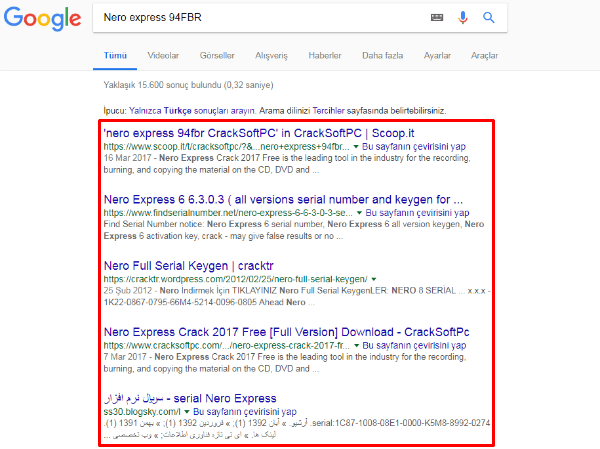Open the Araçlar search tools
This screenshot has height=449, width=600.
click(484, 56)
